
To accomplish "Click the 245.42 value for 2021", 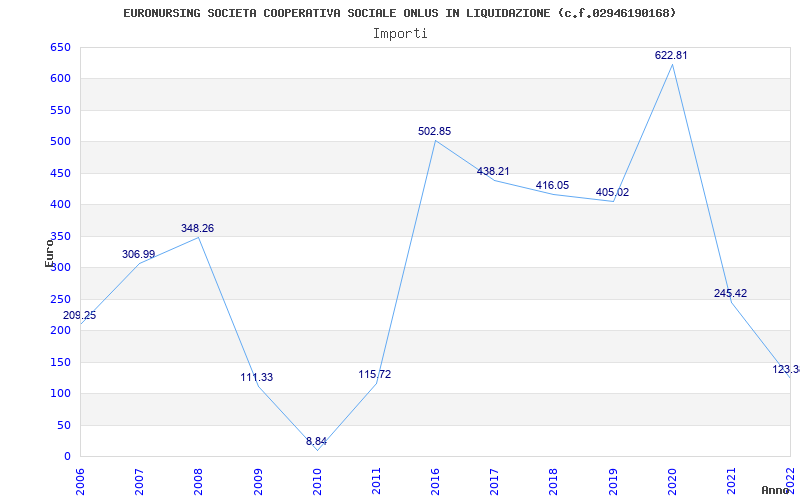I will [x=730, y=293].
